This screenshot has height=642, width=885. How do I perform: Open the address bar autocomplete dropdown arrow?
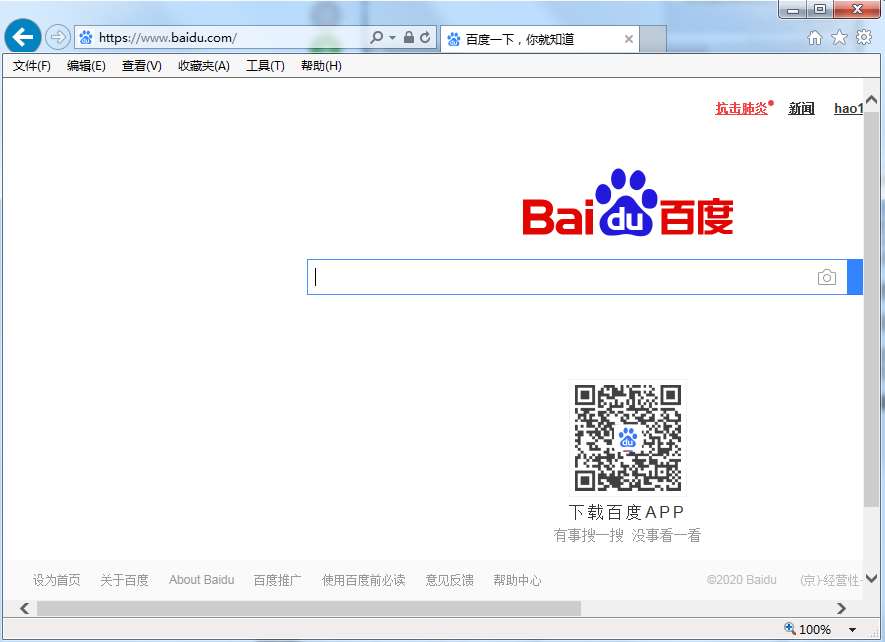392,38
